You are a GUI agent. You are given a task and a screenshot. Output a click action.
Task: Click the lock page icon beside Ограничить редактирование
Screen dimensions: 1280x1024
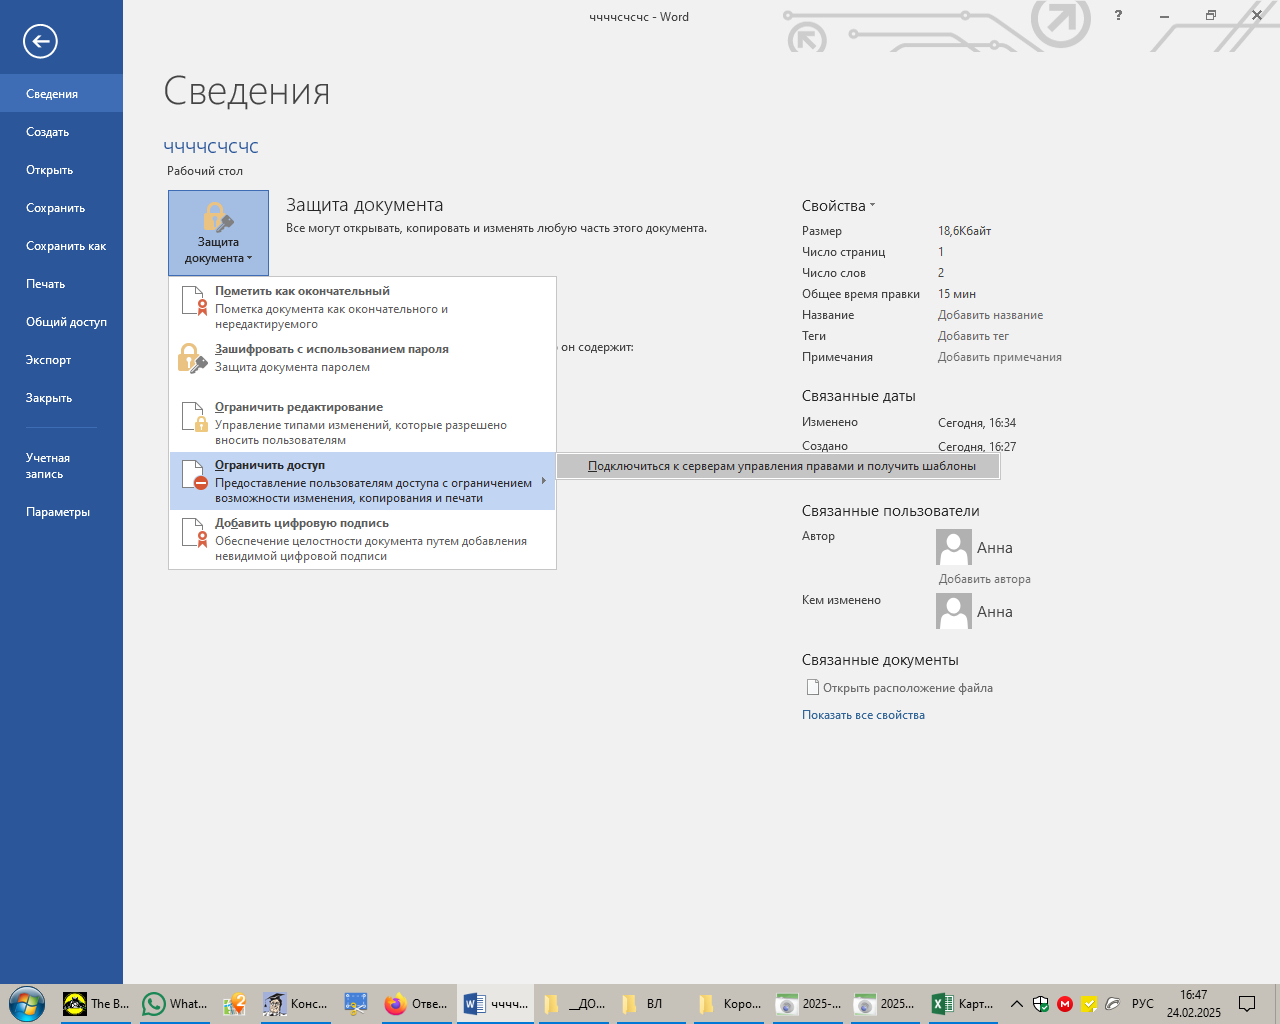[x=193, y=417]
